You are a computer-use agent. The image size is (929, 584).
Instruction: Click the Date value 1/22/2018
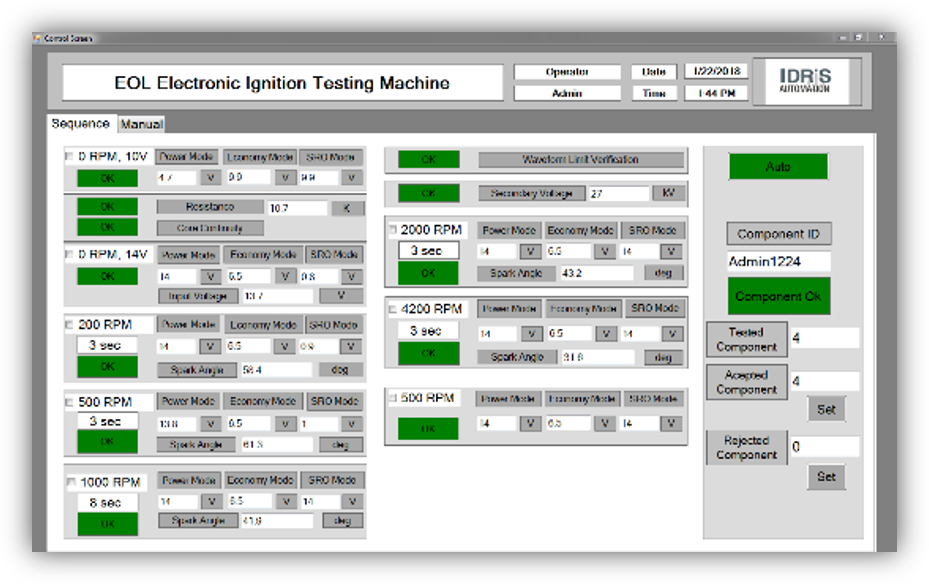point(716,71)
